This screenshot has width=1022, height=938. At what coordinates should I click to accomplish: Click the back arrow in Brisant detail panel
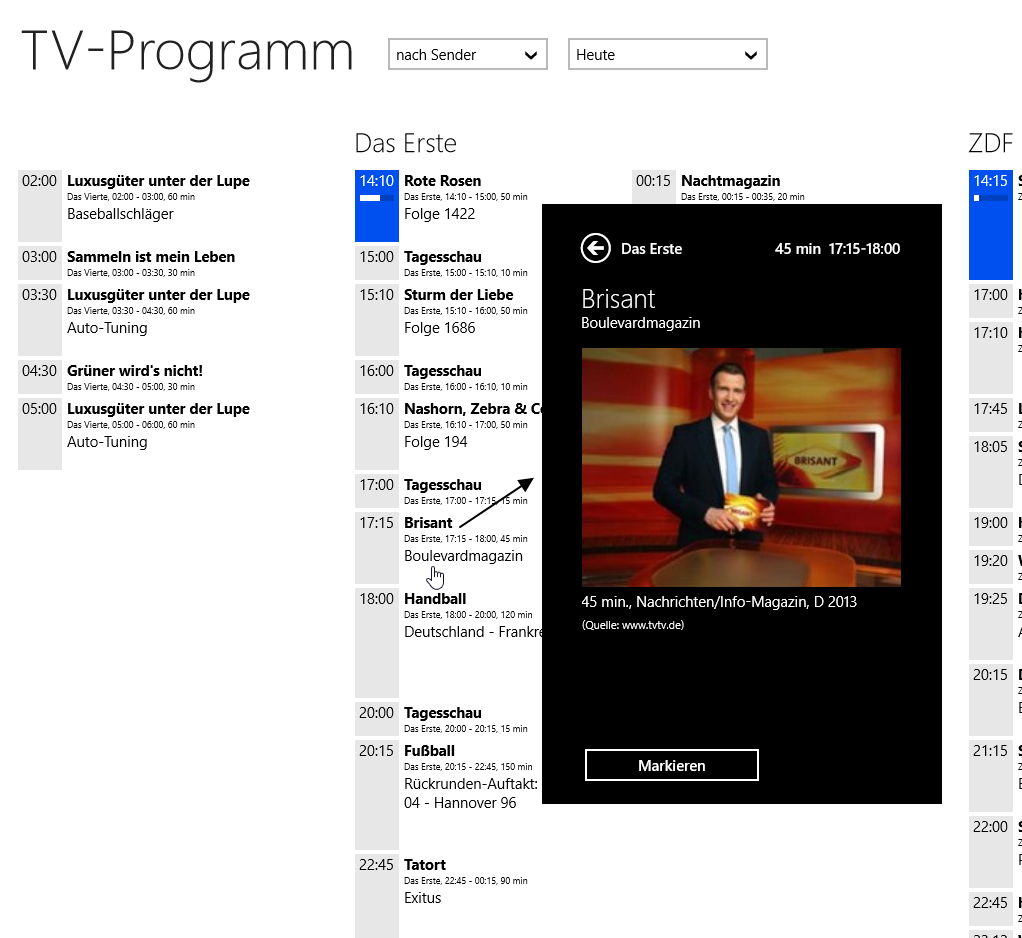pyautogui.click(x=595, y=248)
